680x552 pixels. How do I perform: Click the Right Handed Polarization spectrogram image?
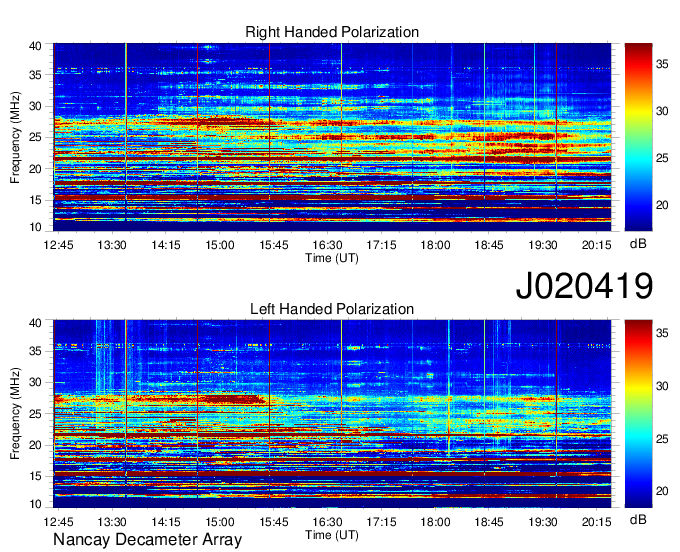click(332, 137)
